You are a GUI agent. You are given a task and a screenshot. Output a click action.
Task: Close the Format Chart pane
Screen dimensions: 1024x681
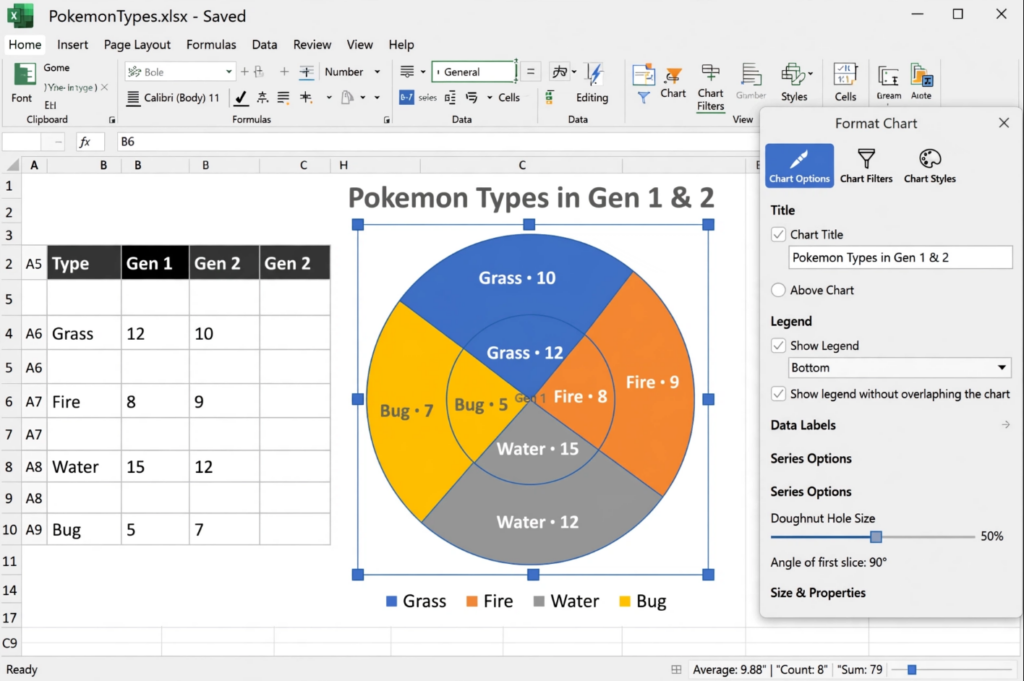pos(1004,123)
